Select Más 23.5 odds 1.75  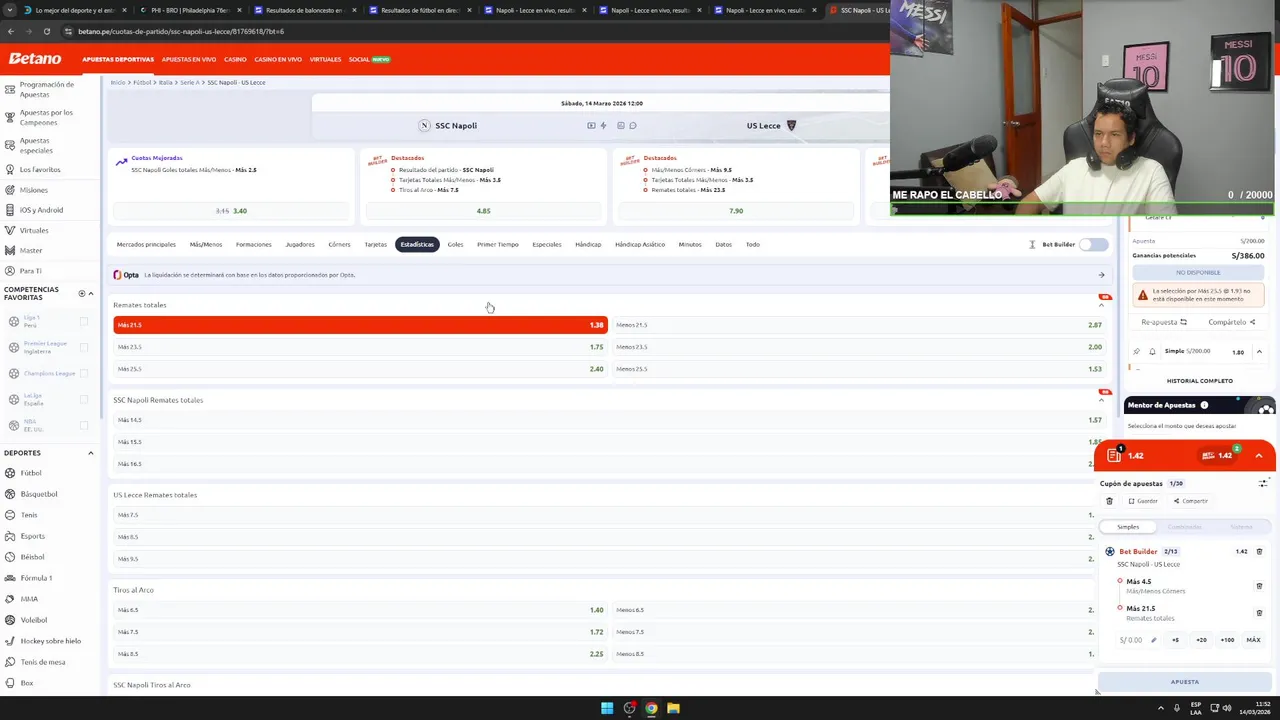[360, 347]
